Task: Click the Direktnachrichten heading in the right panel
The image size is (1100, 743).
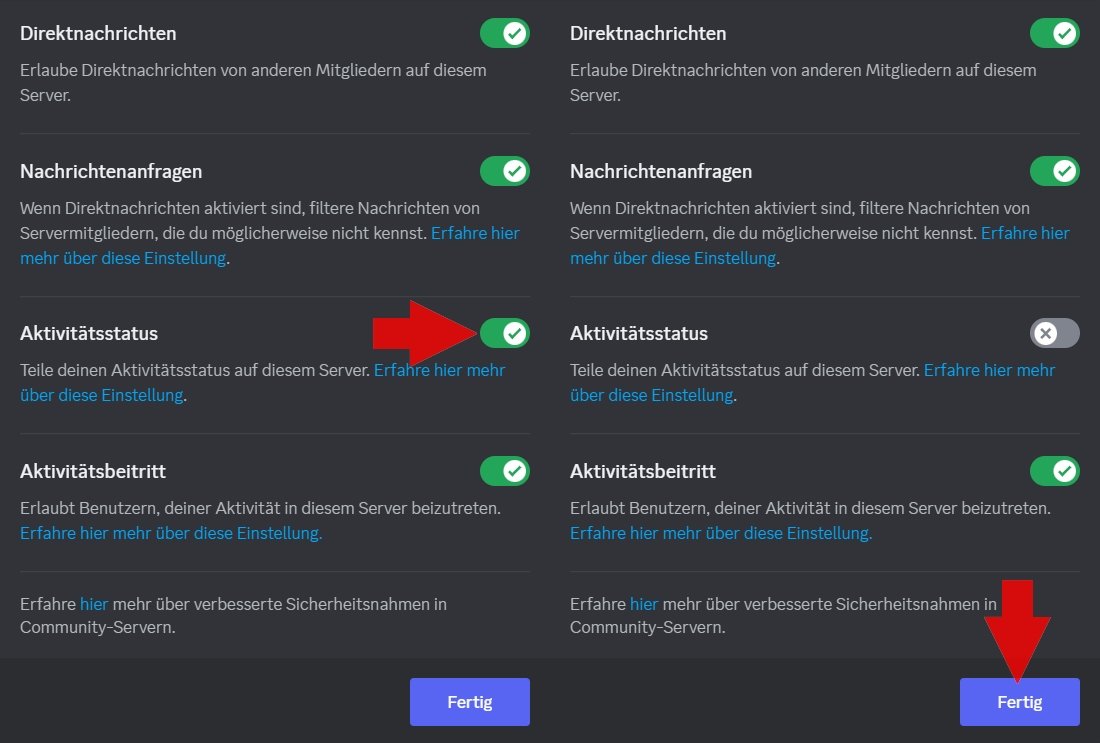Action: click(648, 33)
